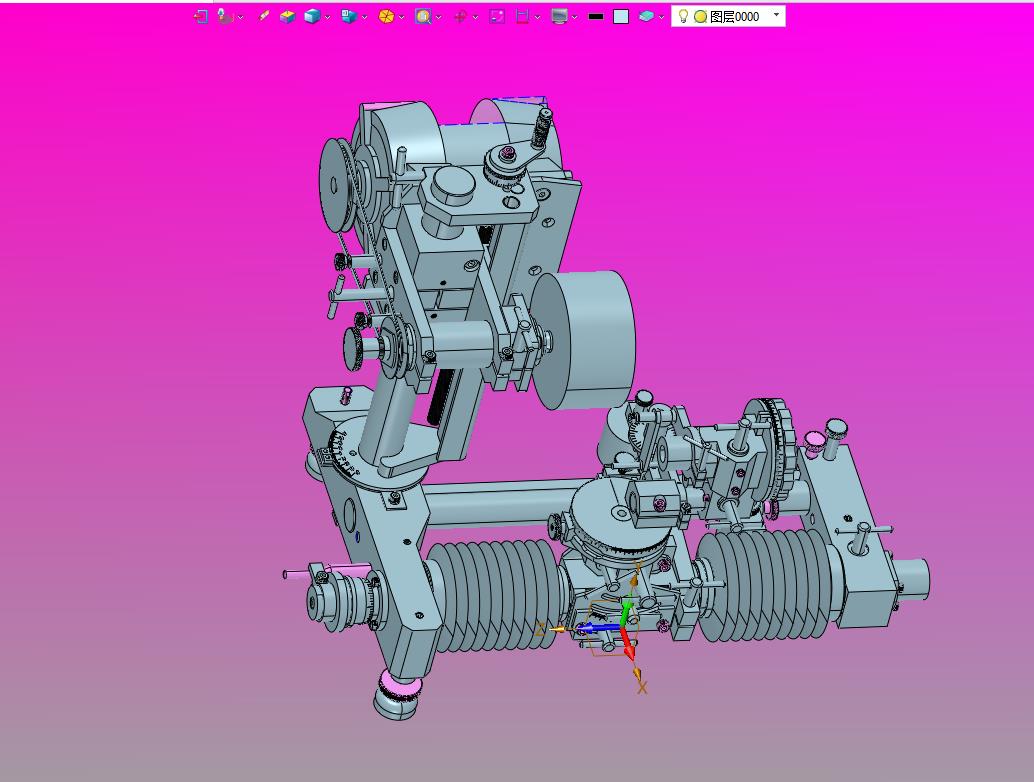Click the orange circular view icon
The width and height of the screenshot is (1034, 782).
(x=386, y=16)
